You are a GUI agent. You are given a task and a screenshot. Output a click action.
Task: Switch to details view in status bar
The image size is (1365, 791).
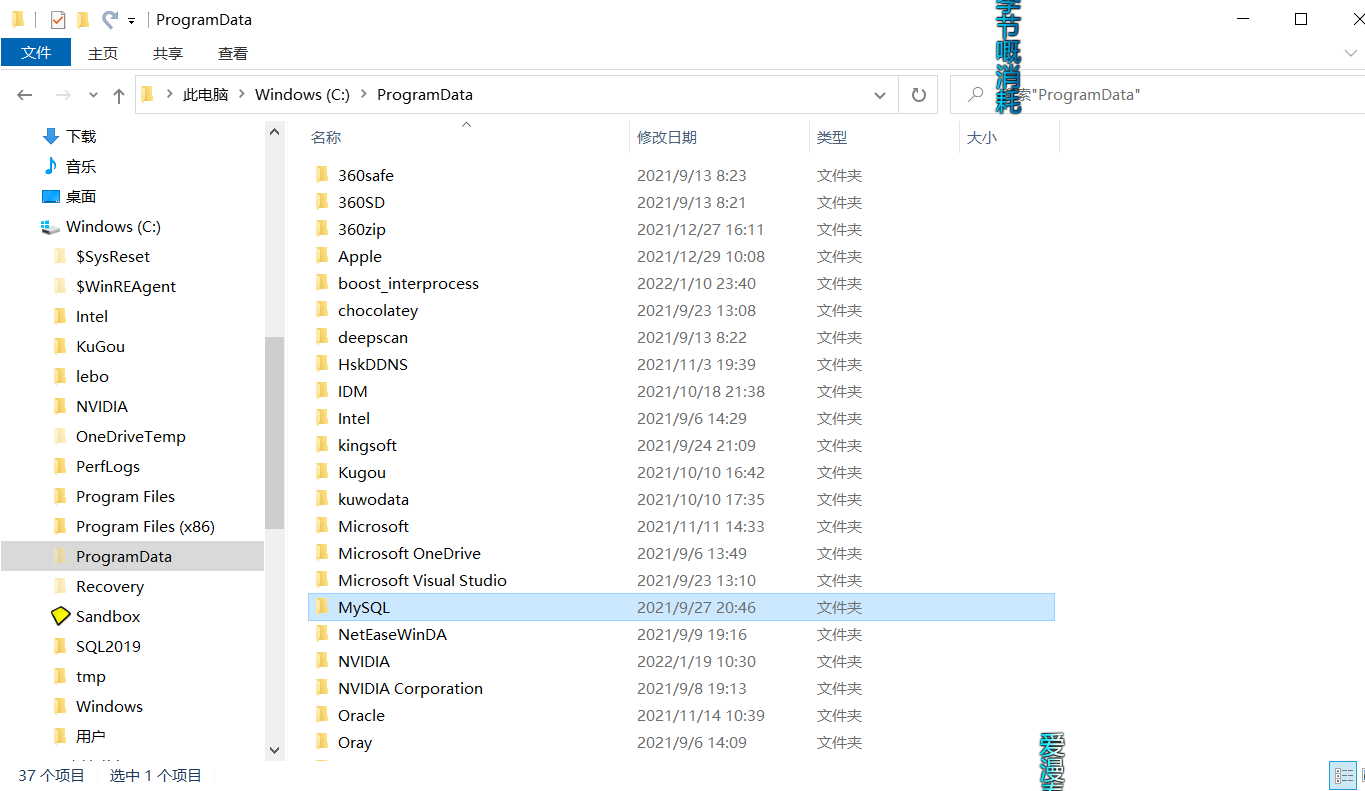1343,775
